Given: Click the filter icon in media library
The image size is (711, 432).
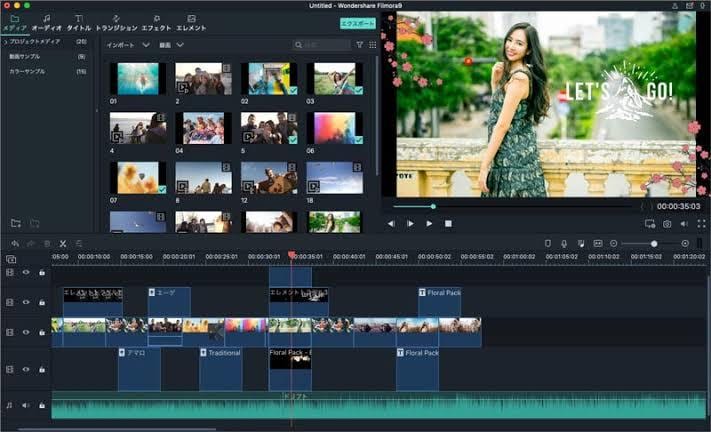Looking at the screenshot, I should click(359, 44).
